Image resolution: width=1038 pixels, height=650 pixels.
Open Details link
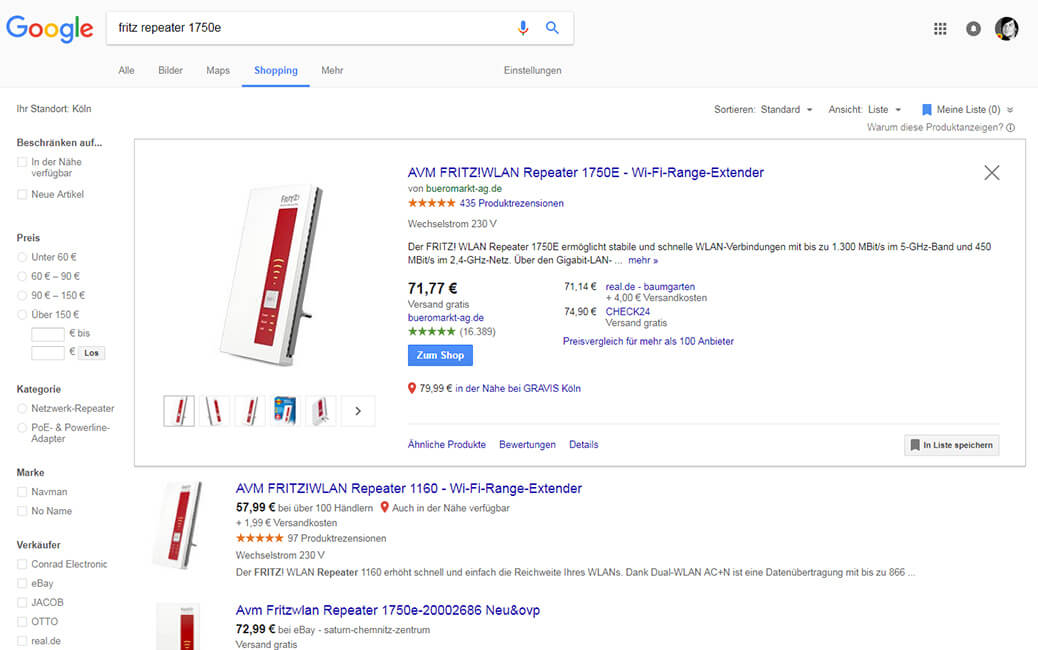(584, 445)
